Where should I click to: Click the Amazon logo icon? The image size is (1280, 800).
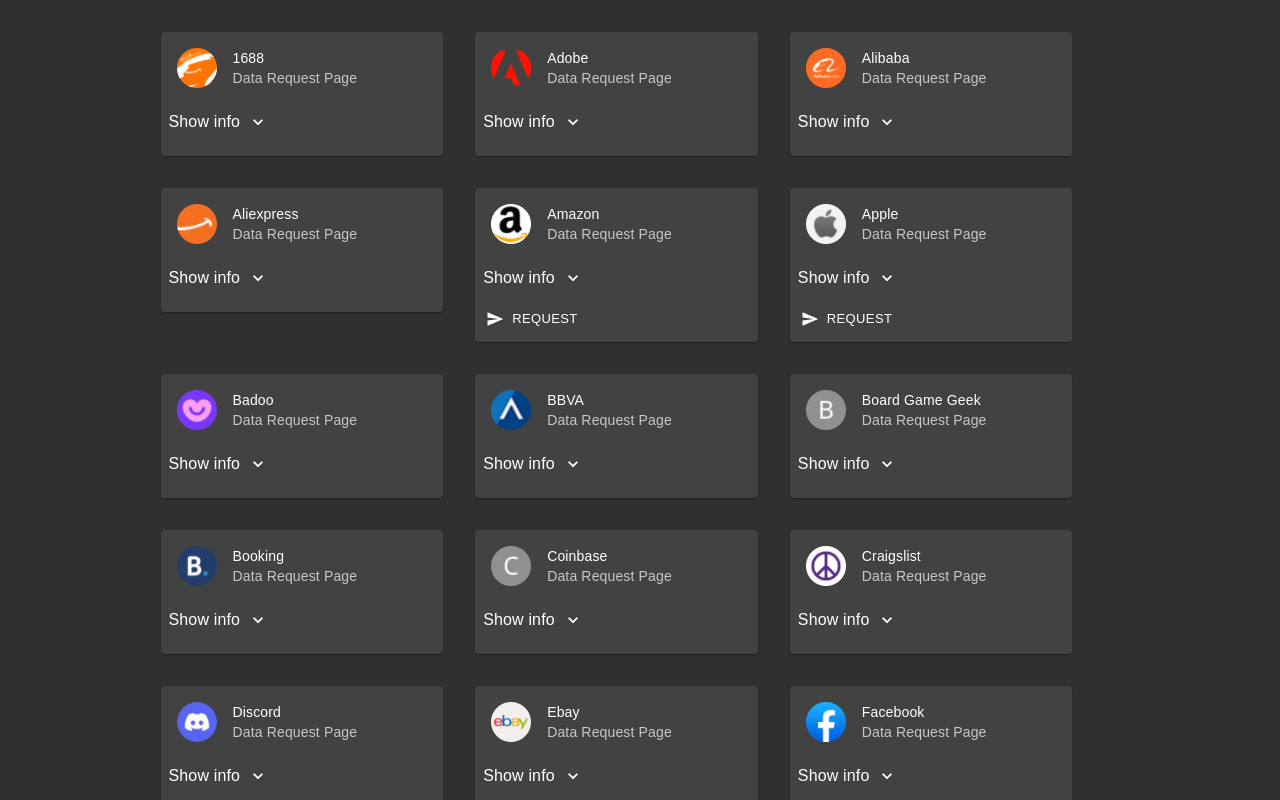(x=511, y=224)
